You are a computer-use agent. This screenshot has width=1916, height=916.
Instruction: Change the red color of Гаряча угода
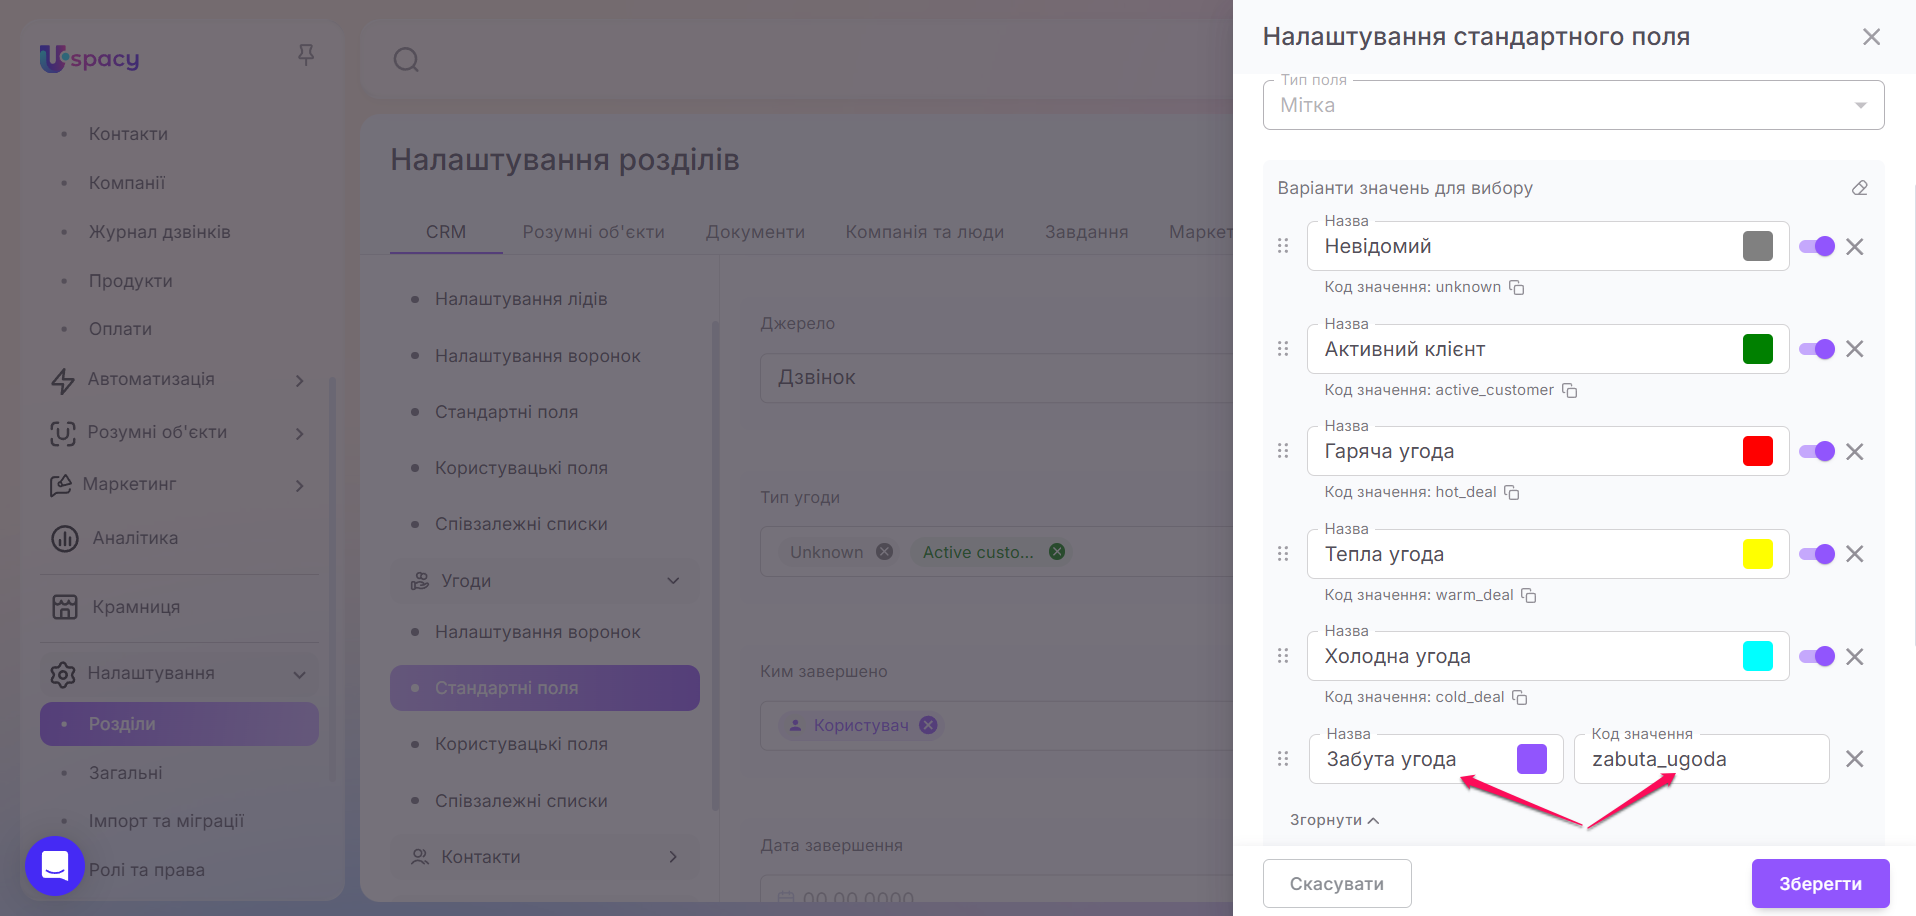[1758, 451]
